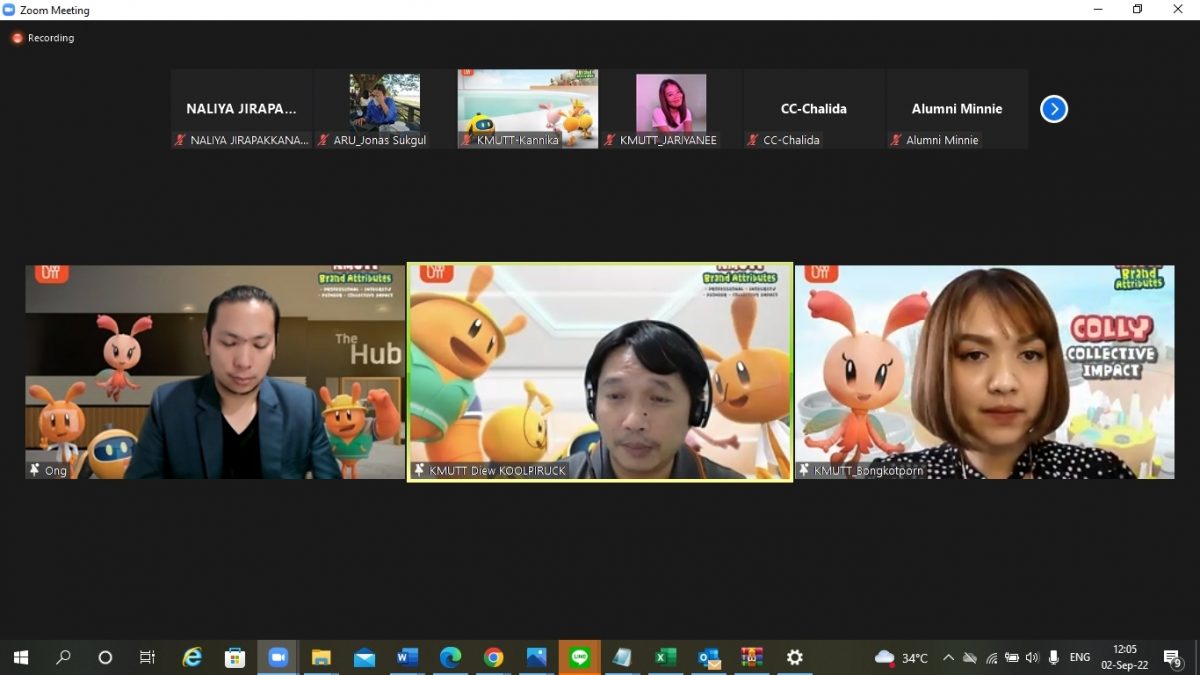This screenshot has height=675, width=1200.
Task: Select Alumni Minnie participant tile
Action: pos(957,109)
